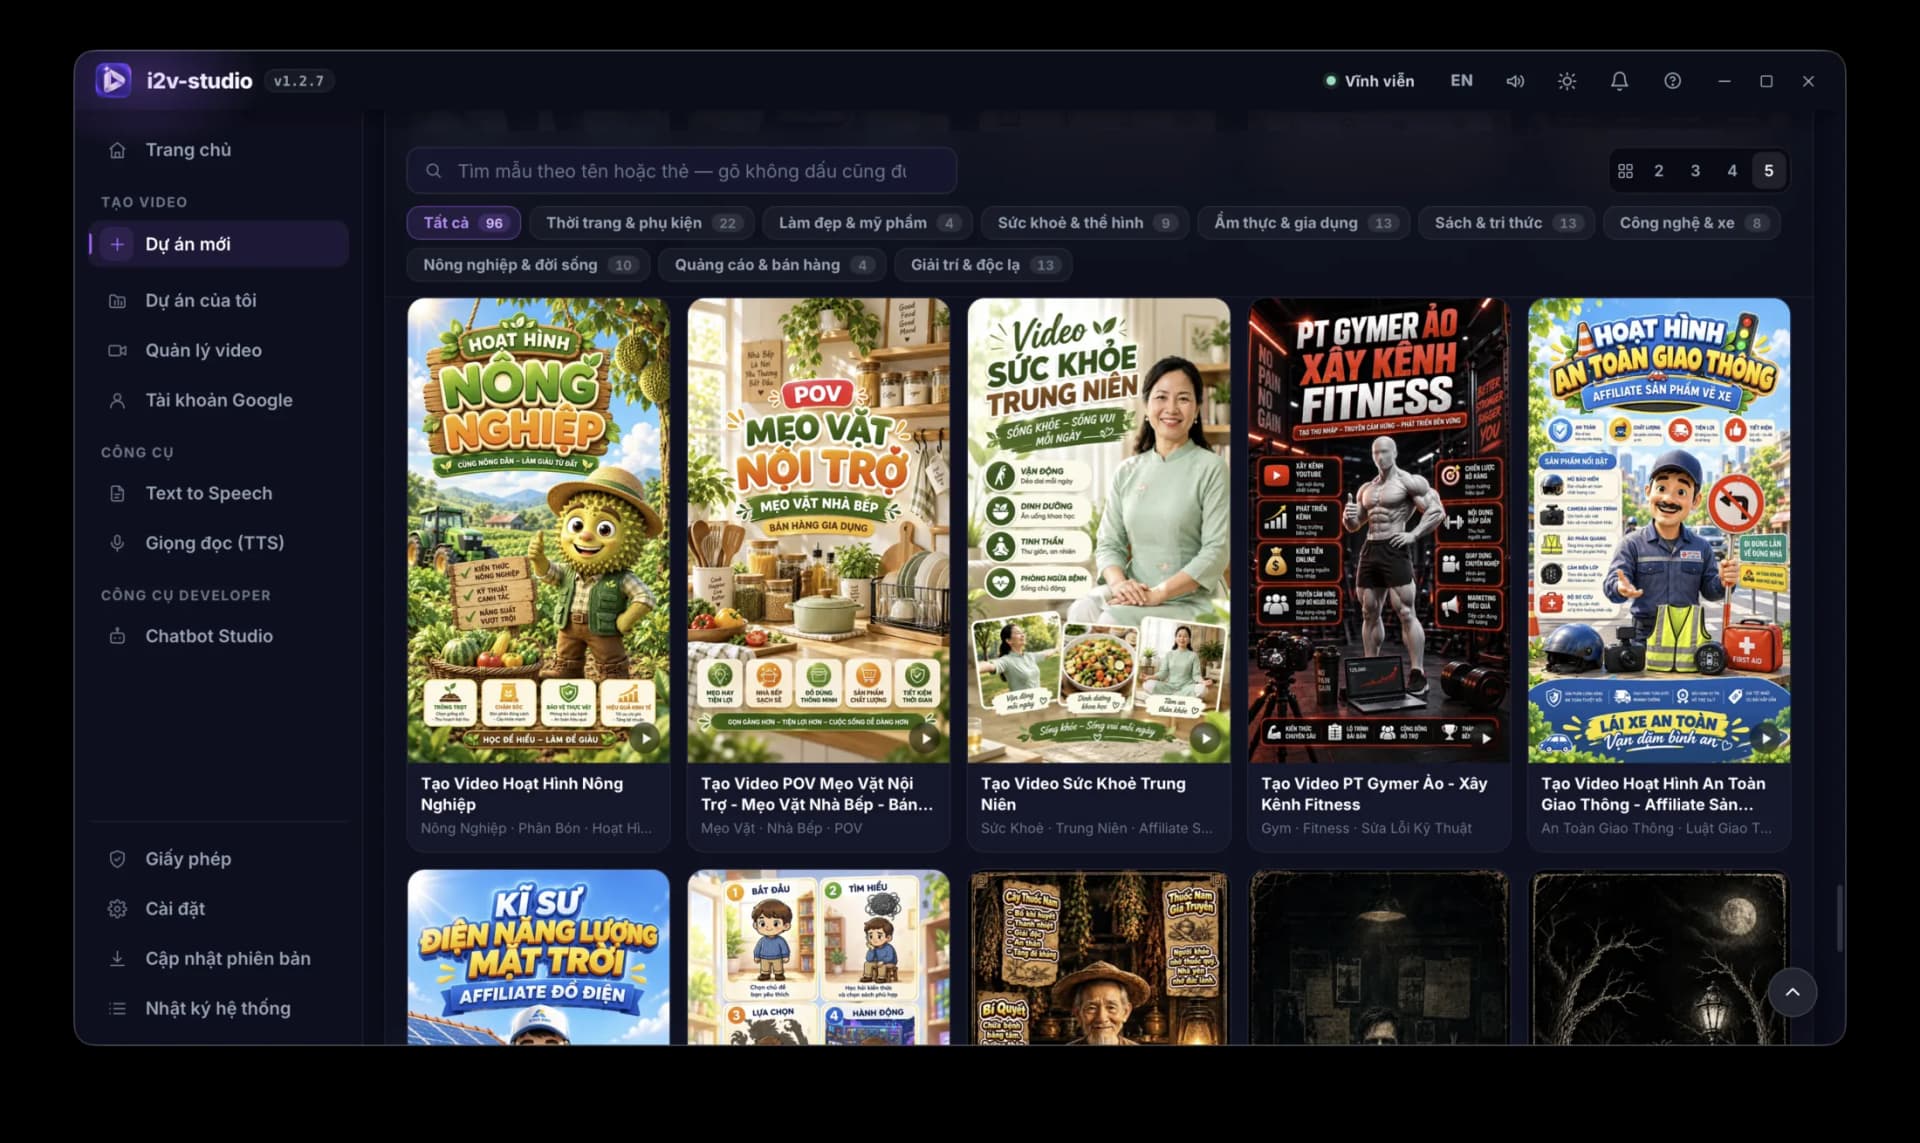Play preview on the Hoạt Hình Nông Nghiệp card

click(x=645, y=739)
